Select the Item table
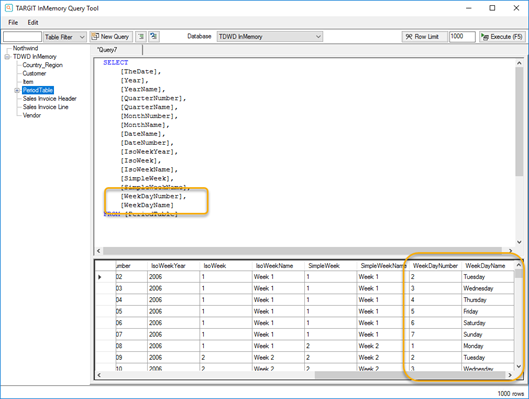This screenshot has width=529, height=399. pyautogui.click(x=28, y=82)
